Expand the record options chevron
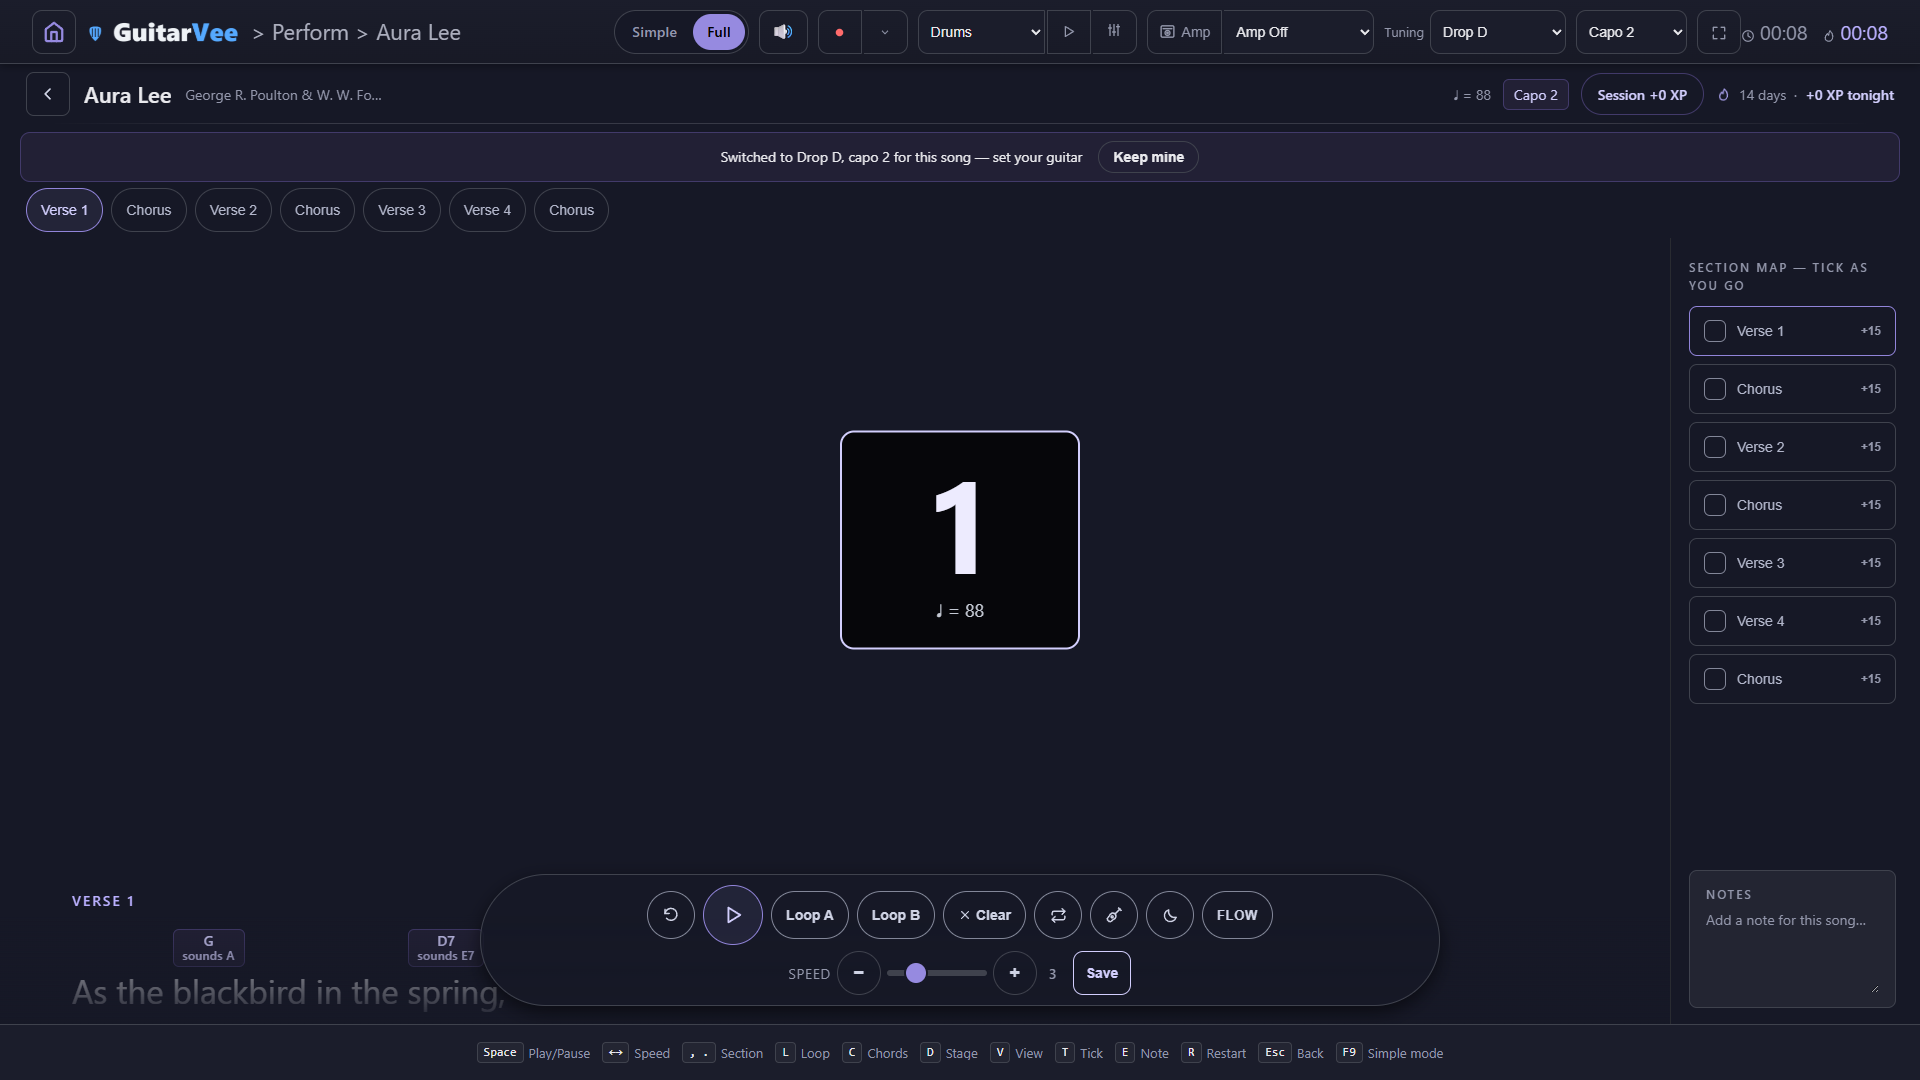Viewport: 1920px width, 1080px height. point(885,32)
